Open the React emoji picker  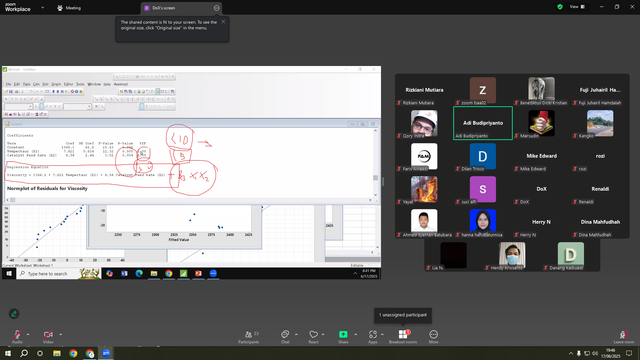coord(313,336)
